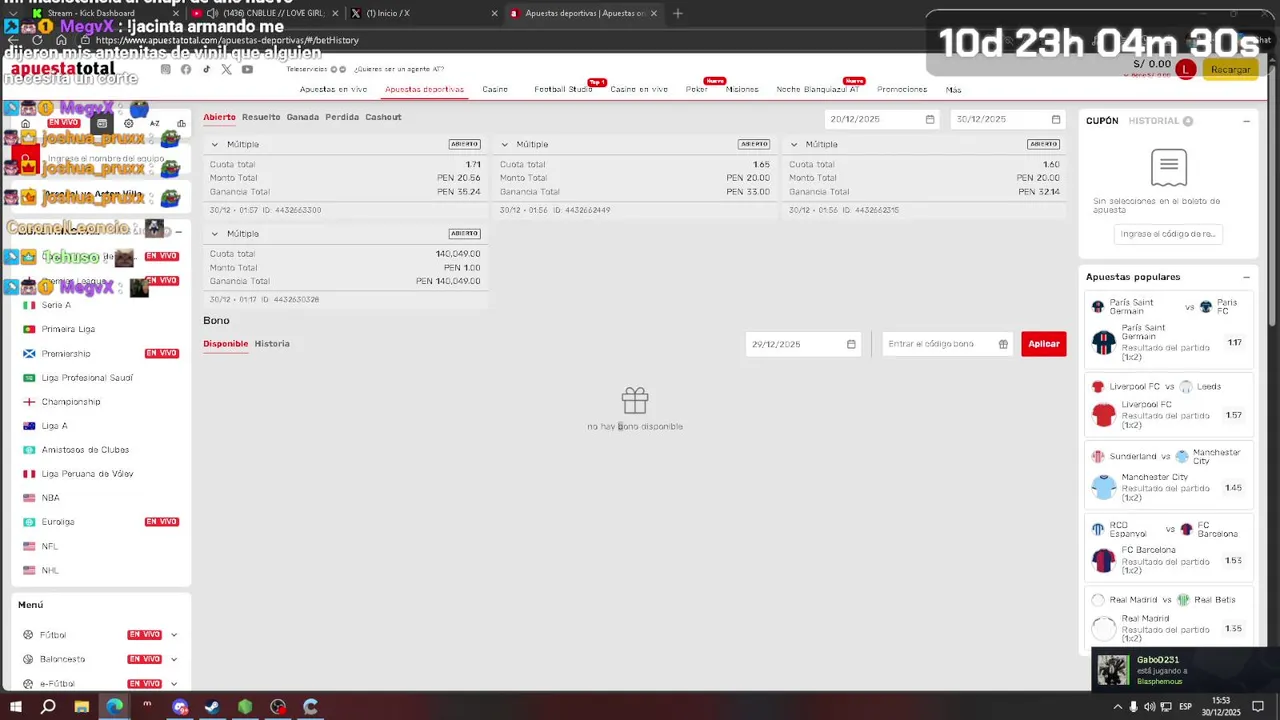Expand the e-Fútbol menu chevron
This screenshot has width=1280, height=720.
click(x=174, y=684)
